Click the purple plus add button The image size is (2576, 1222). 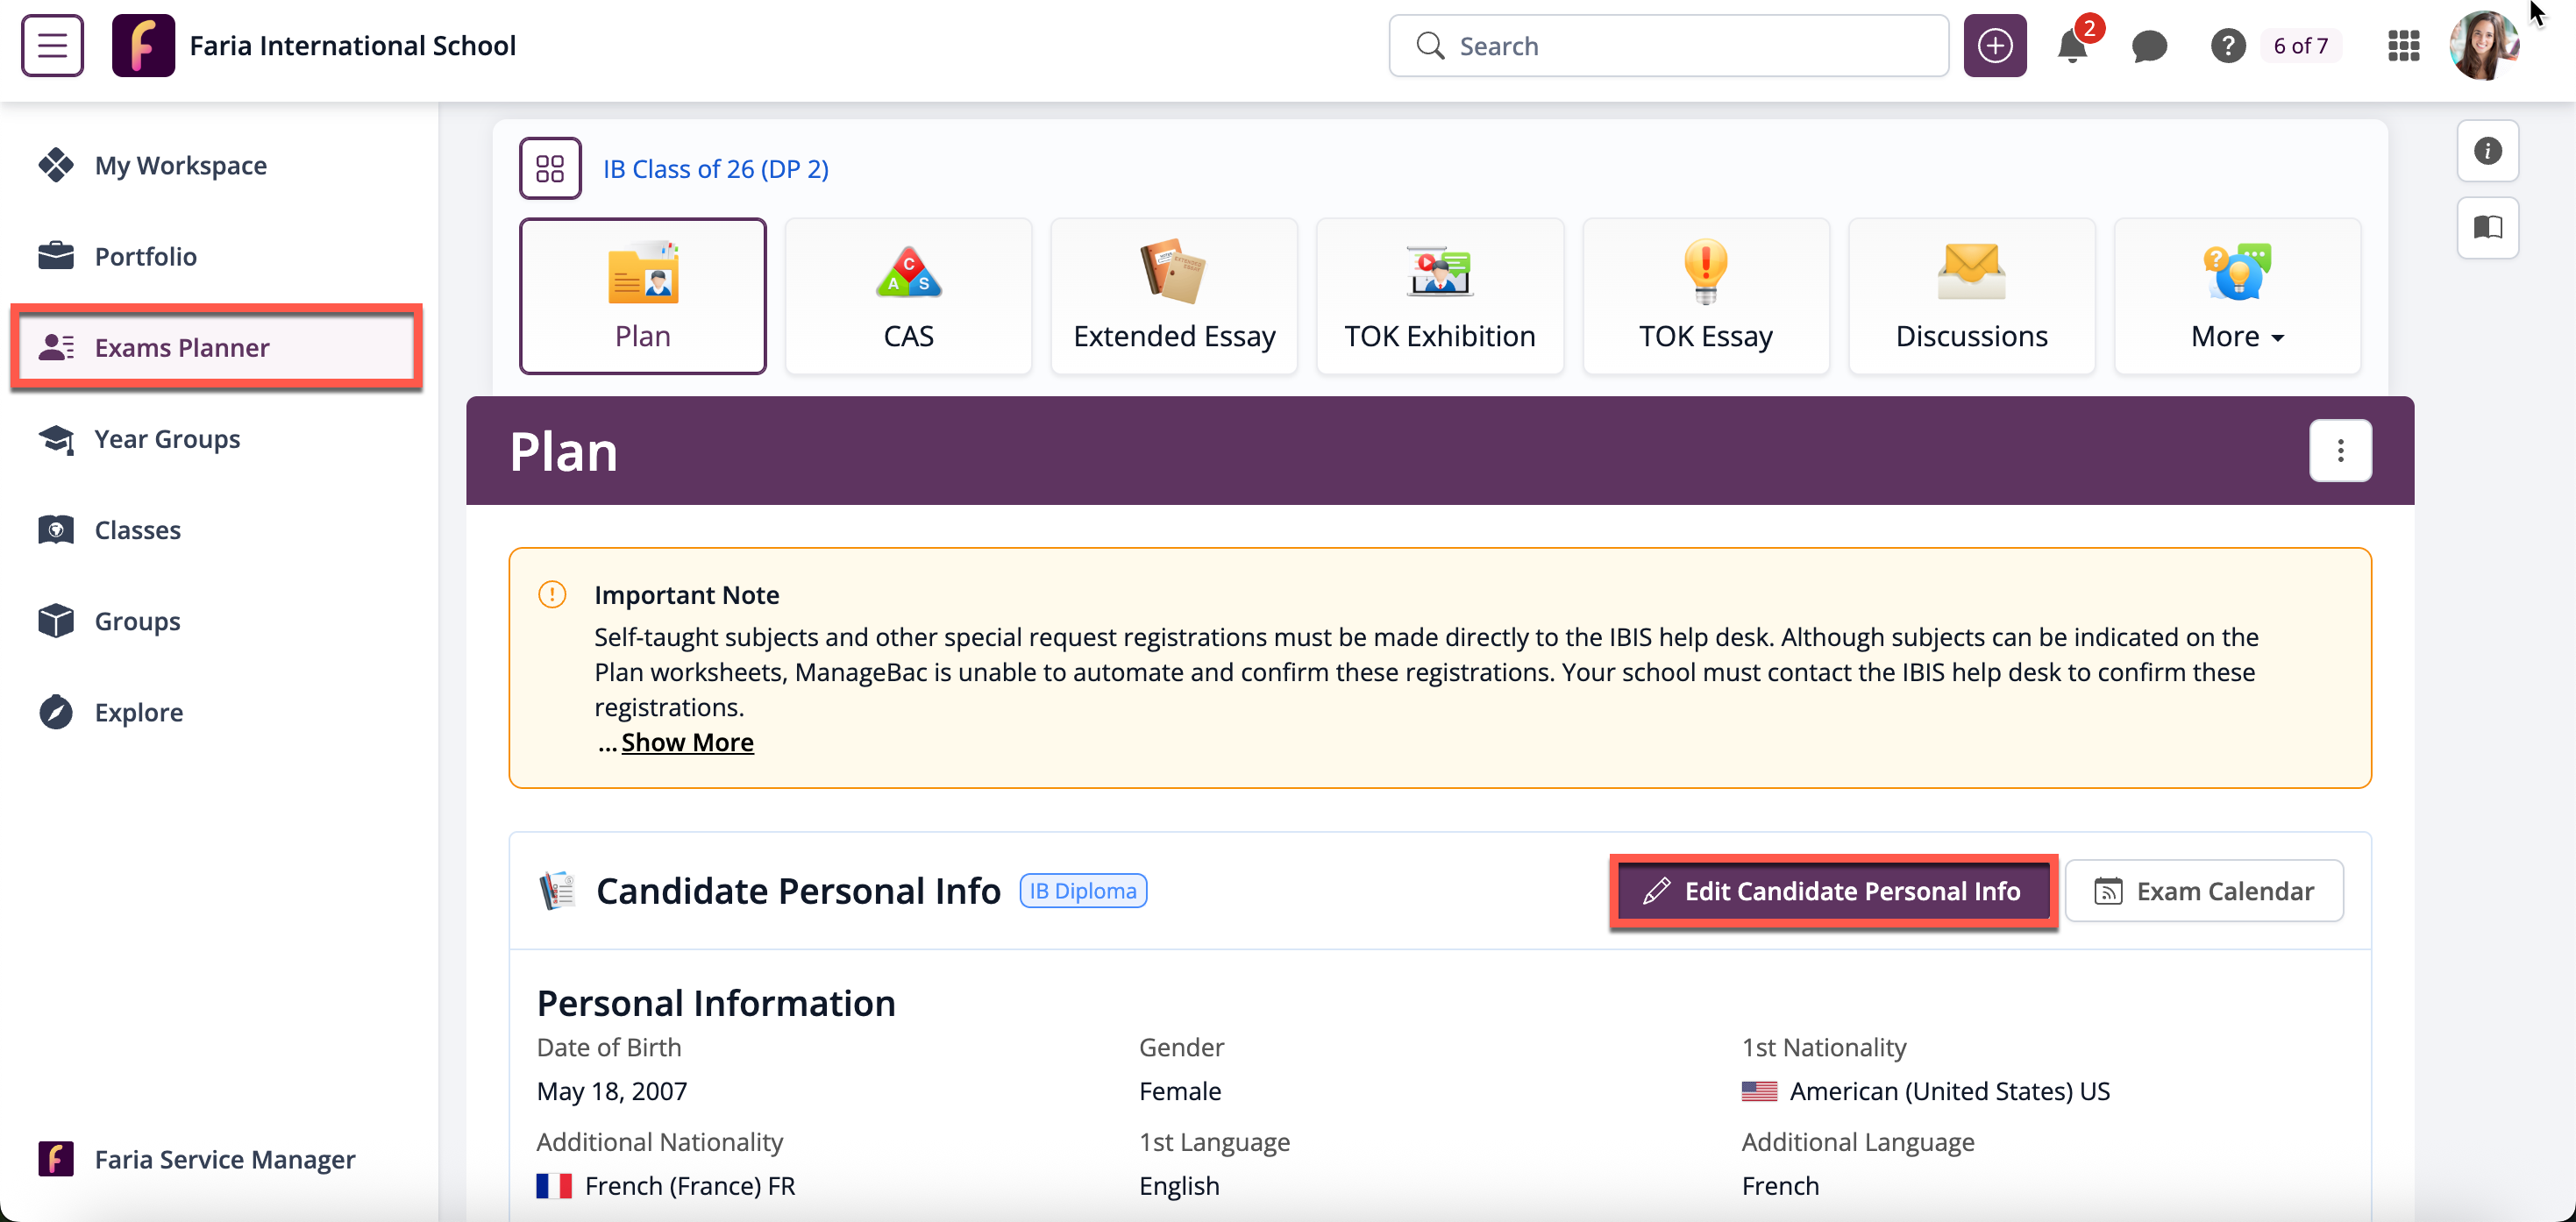[x=1994, y=46]
